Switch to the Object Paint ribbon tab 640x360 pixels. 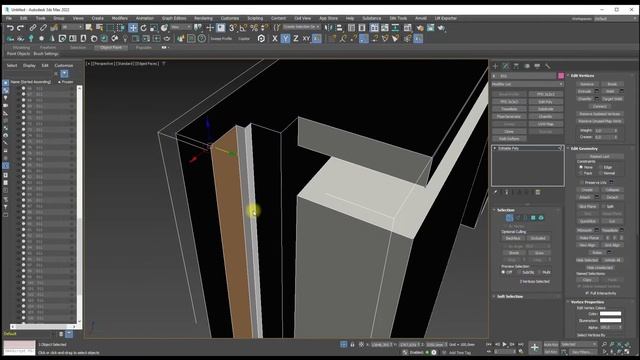click(x=111, y=47)
